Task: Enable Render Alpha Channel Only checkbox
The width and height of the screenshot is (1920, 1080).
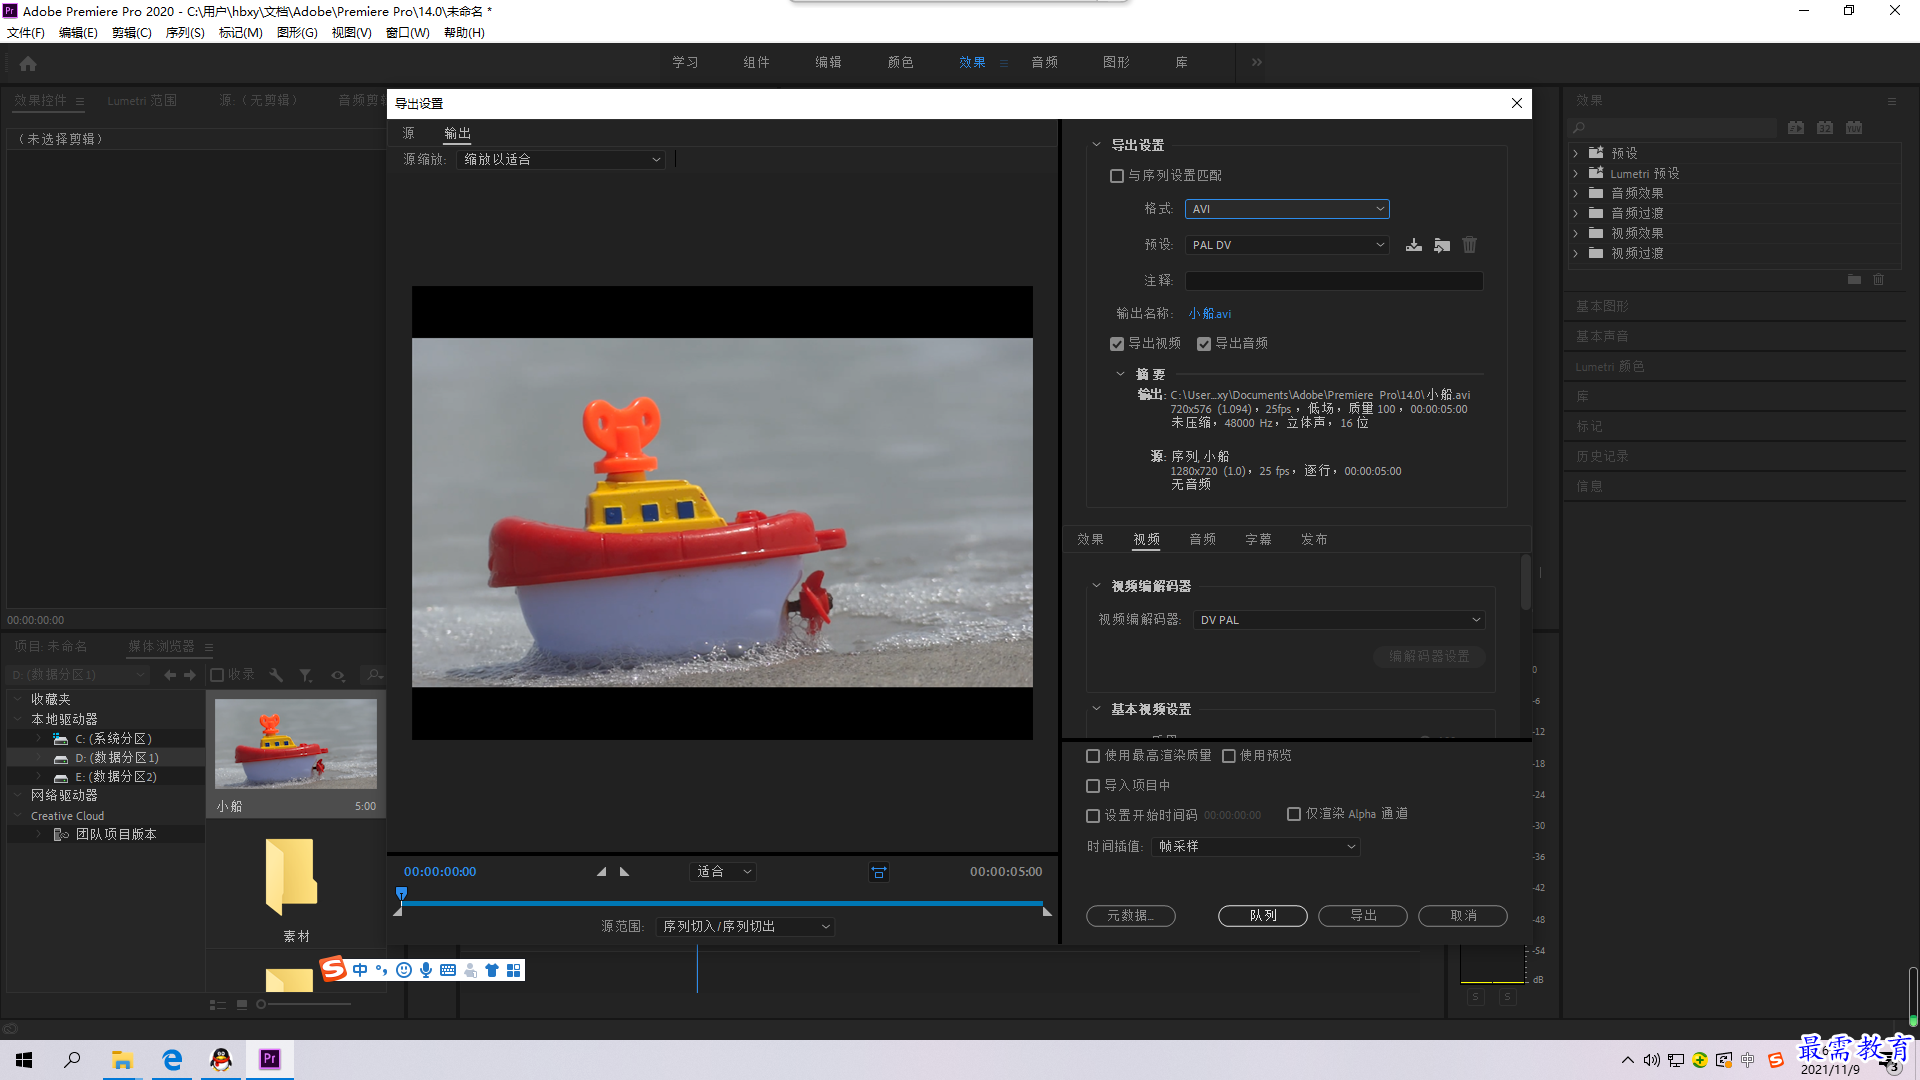Action: tap(1294, 814)
